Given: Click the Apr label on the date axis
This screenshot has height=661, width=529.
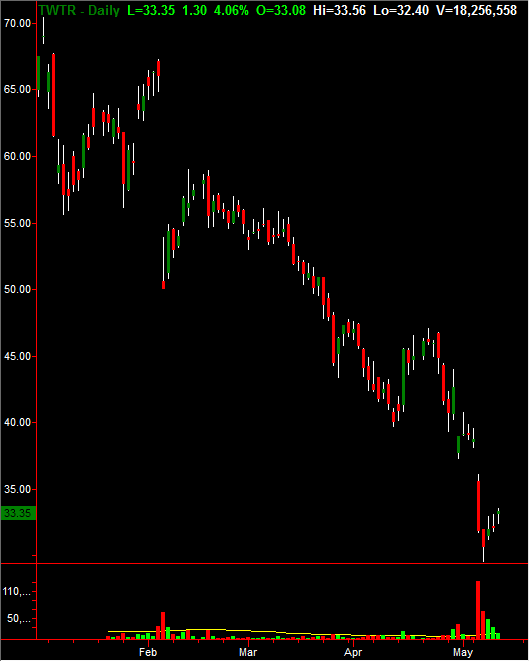Looking at the screenshot, I should pos(353,652).
